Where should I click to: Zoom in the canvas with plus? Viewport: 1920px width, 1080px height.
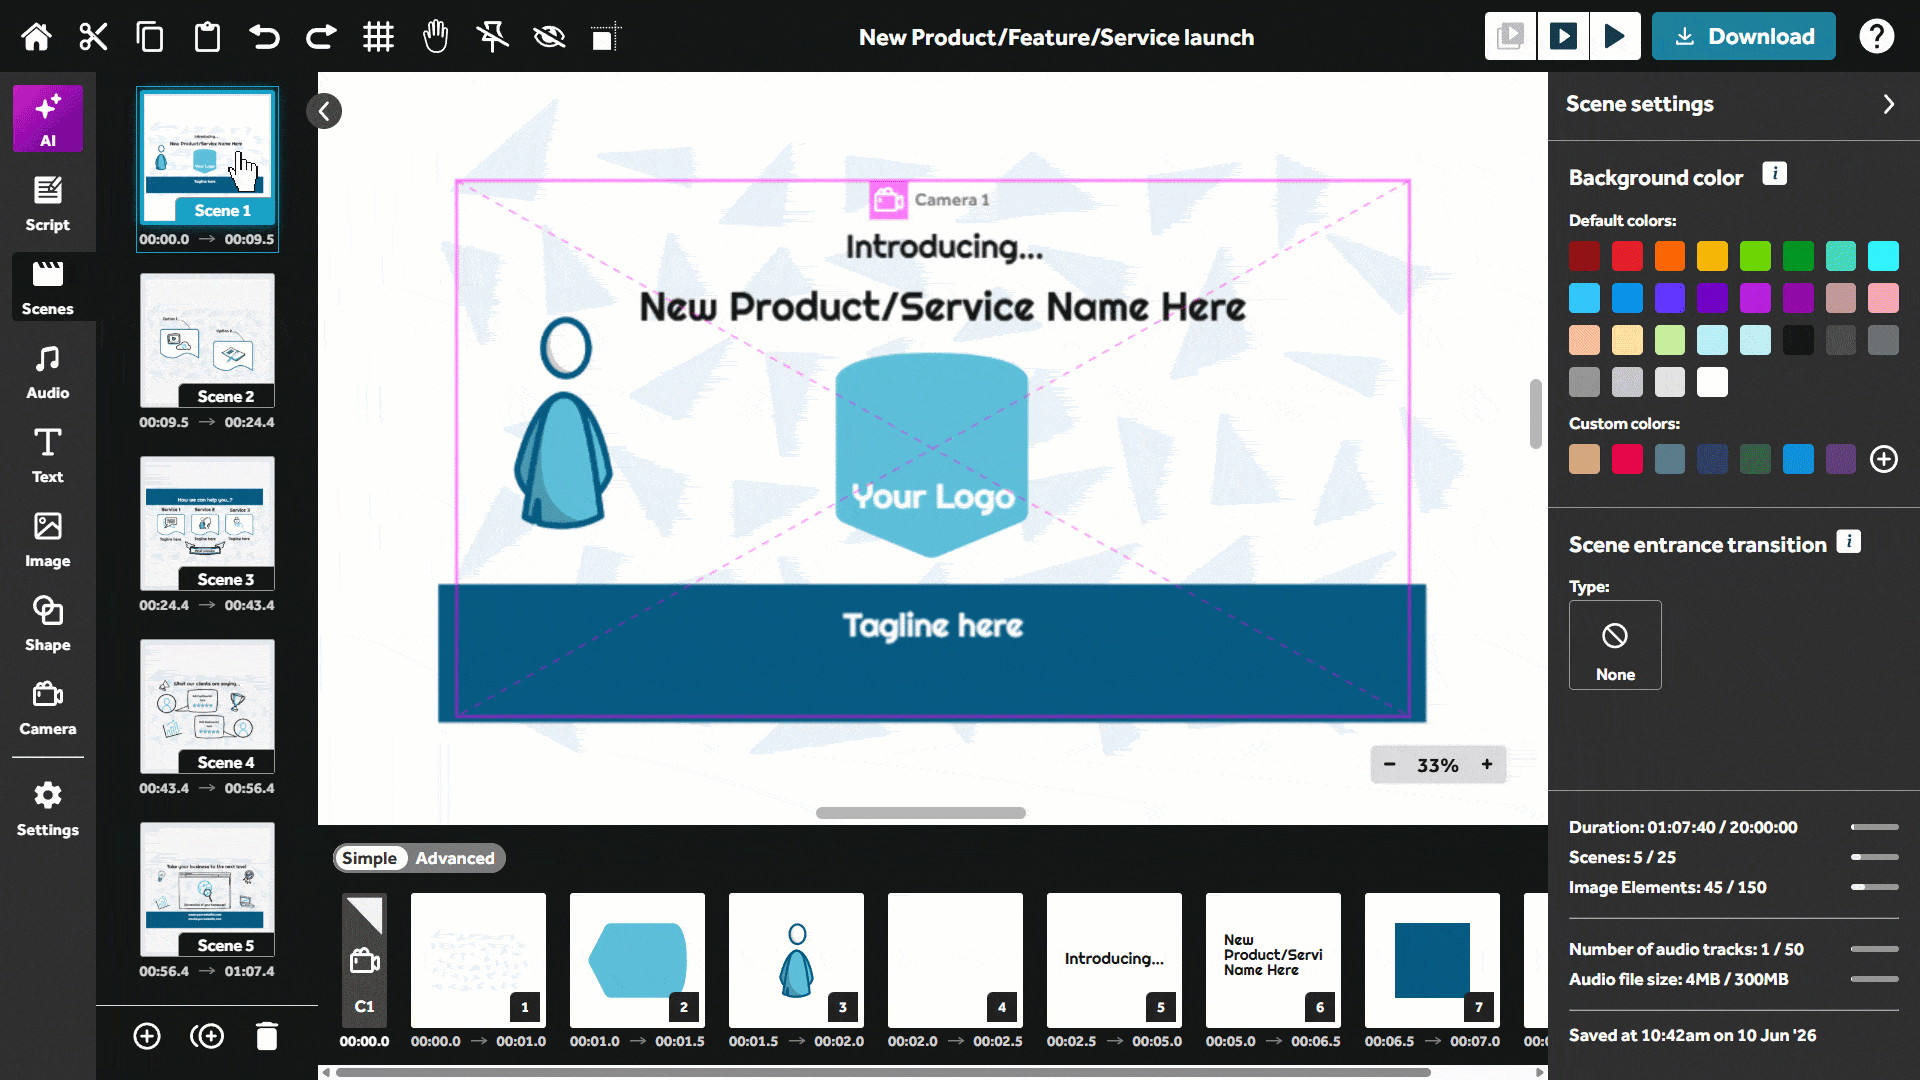click(1487, 764)
